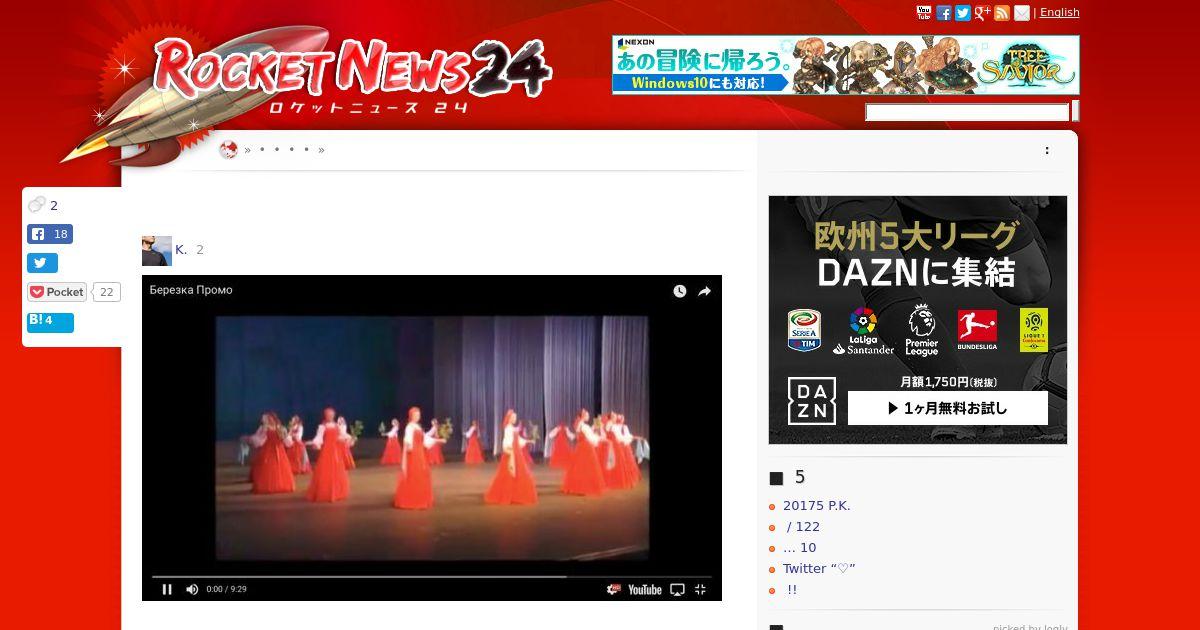Image resolution: width=1200 pixels, height=630 pixels.
Task: Open ranking link '... 10'
Action: (800, 548)
